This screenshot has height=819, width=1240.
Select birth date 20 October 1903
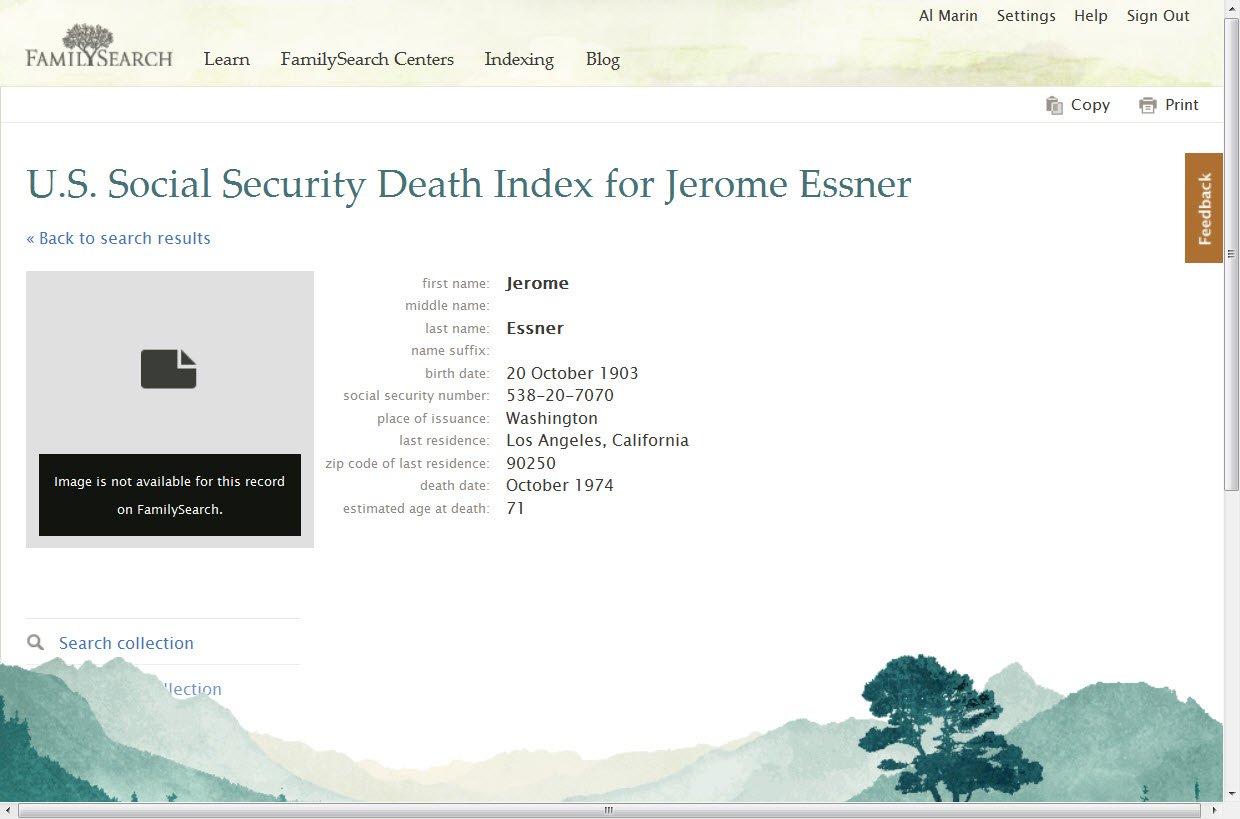coord(572,373)
